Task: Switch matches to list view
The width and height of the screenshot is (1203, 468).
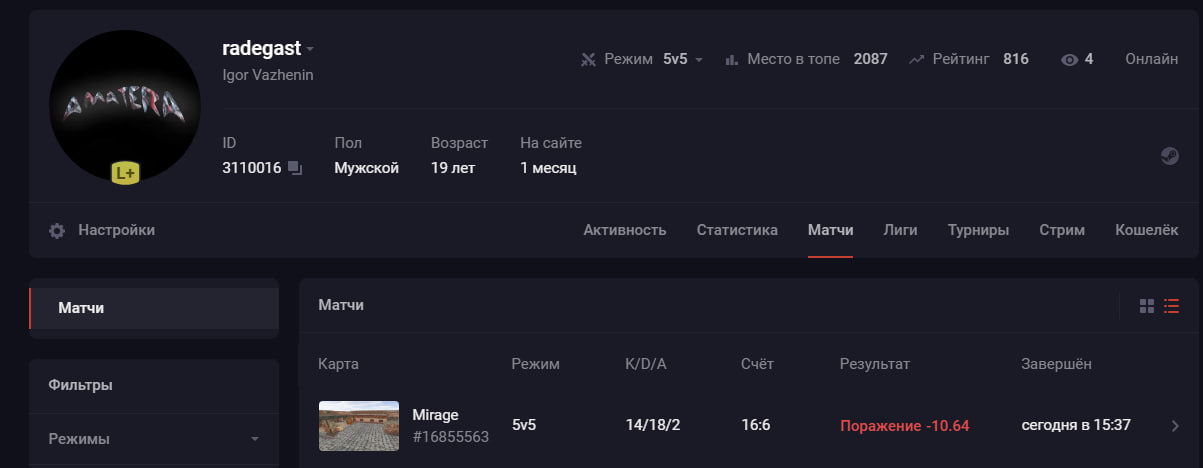Action: (1172, 306)
